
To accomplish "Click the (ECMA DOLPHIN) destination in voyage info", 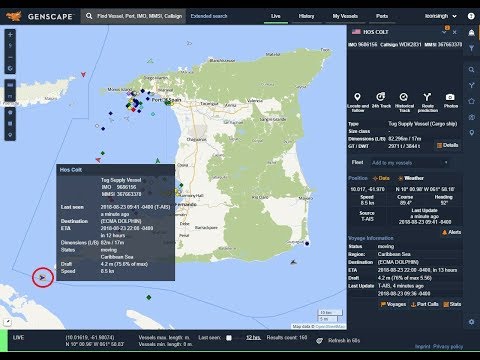I will pos(398,262).
